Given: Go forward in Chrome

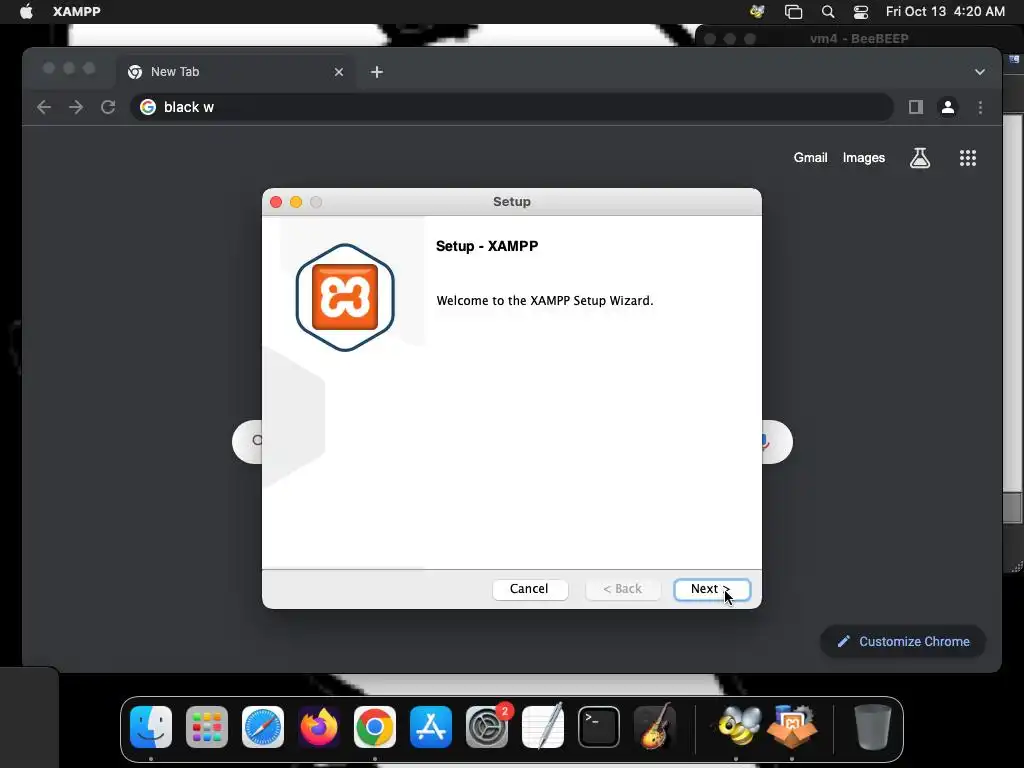Looking at the screenshot, I should click(76, 107).
